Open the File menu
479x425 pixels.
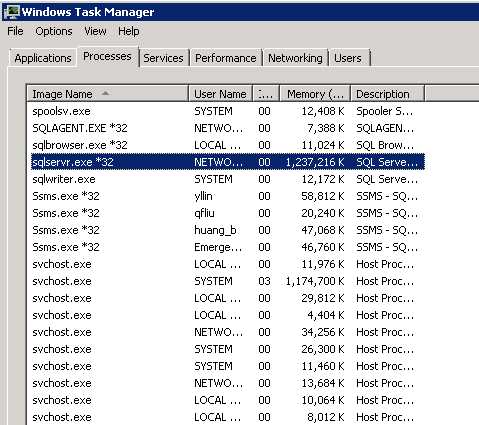pyautogui.click(x=15, y=31)
